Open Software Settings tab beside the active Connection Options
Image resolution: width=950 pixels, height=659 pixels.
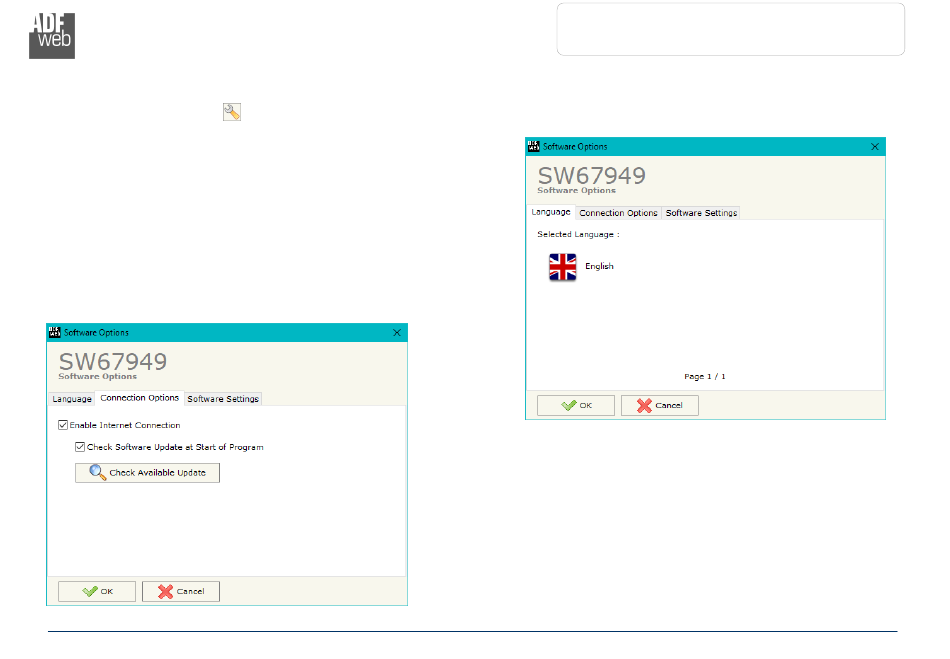point(223,399)
